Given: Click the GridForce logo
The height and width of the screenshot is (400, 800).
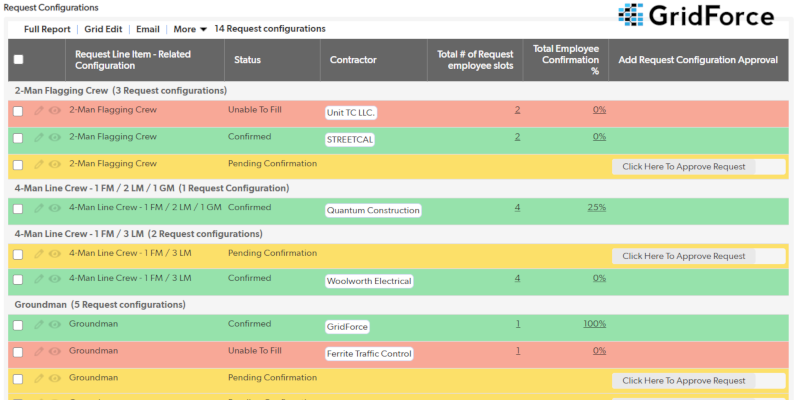Looking at the screenshot, I should click(696, 15).
